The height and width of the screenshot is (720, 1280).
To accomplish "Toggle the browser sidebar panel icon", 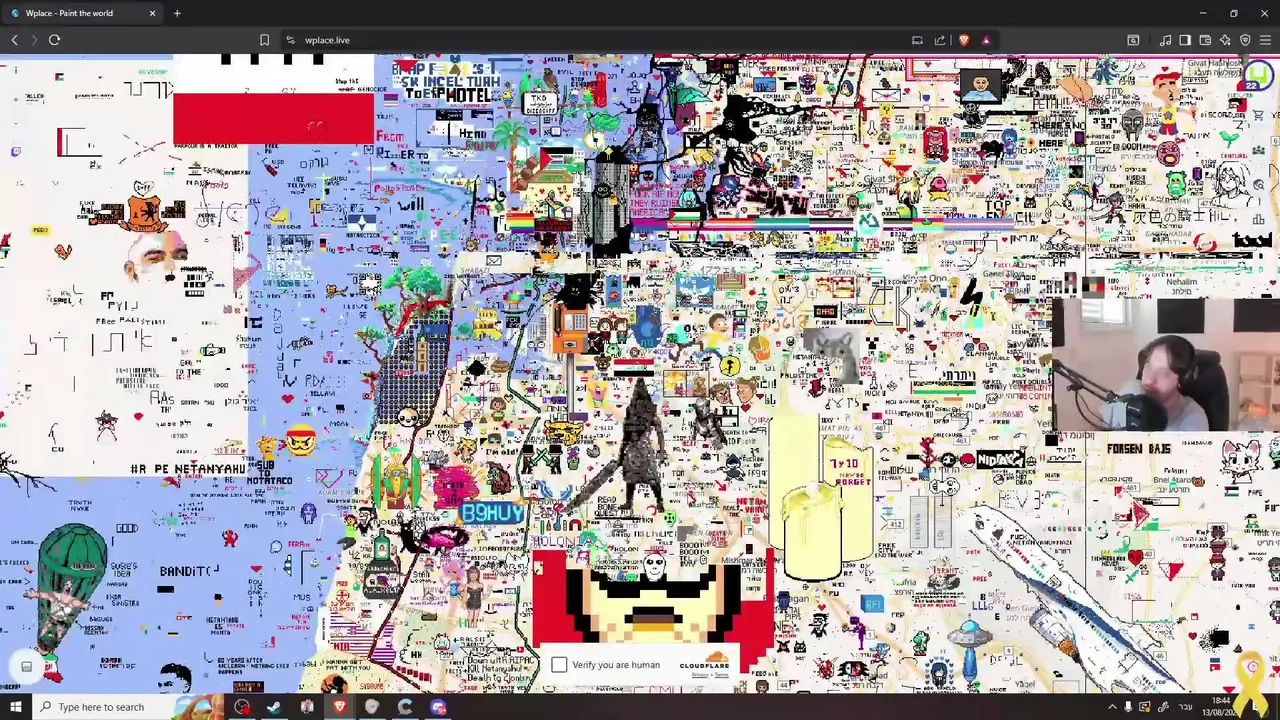I will click(1185, 40).
